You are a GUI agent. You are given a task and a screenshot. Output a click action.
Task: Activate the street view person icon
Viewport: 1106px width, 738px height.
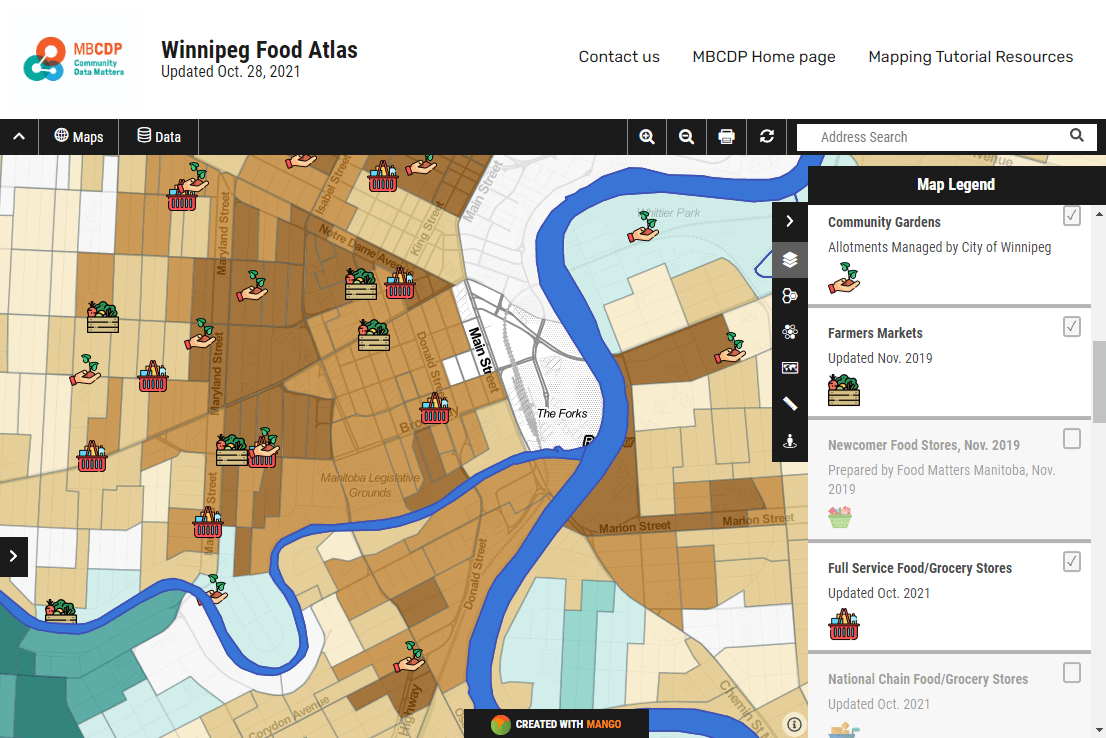pos(790,441)
